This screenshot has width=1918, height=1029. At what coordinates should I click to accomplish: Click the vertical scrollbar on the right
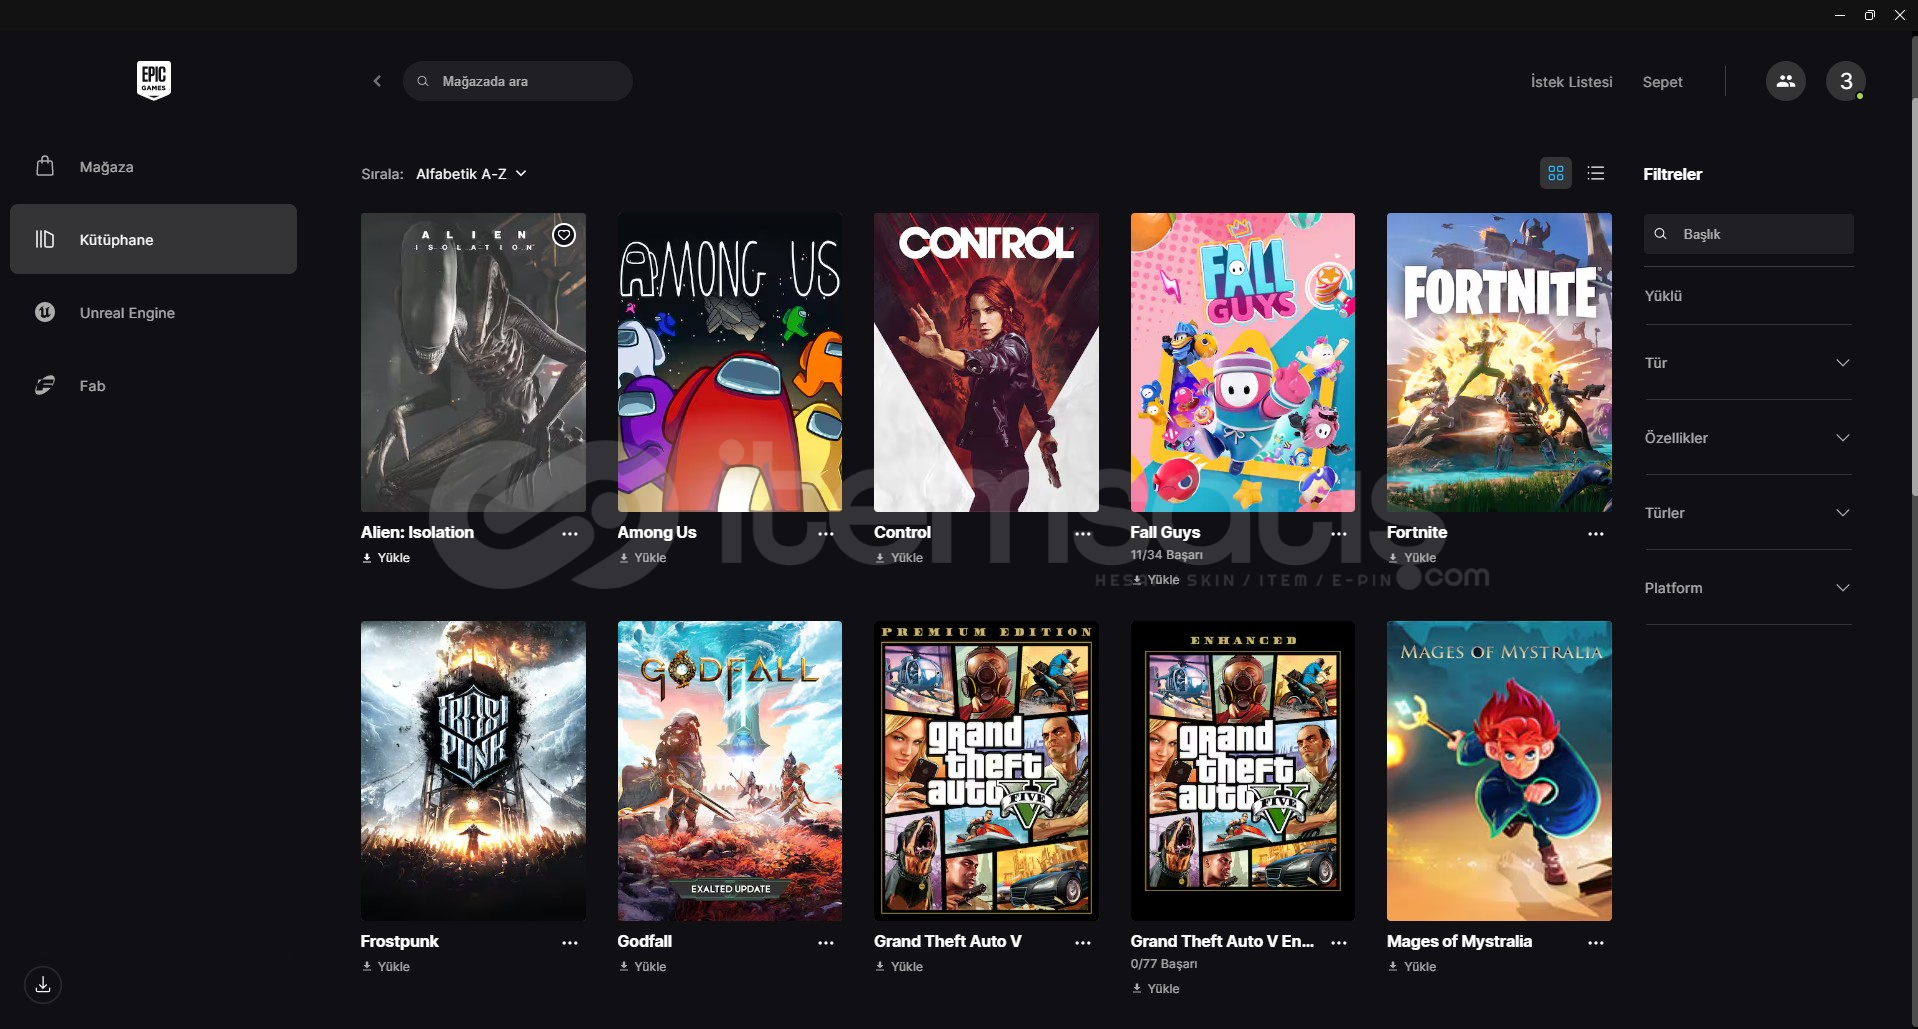1913,297
